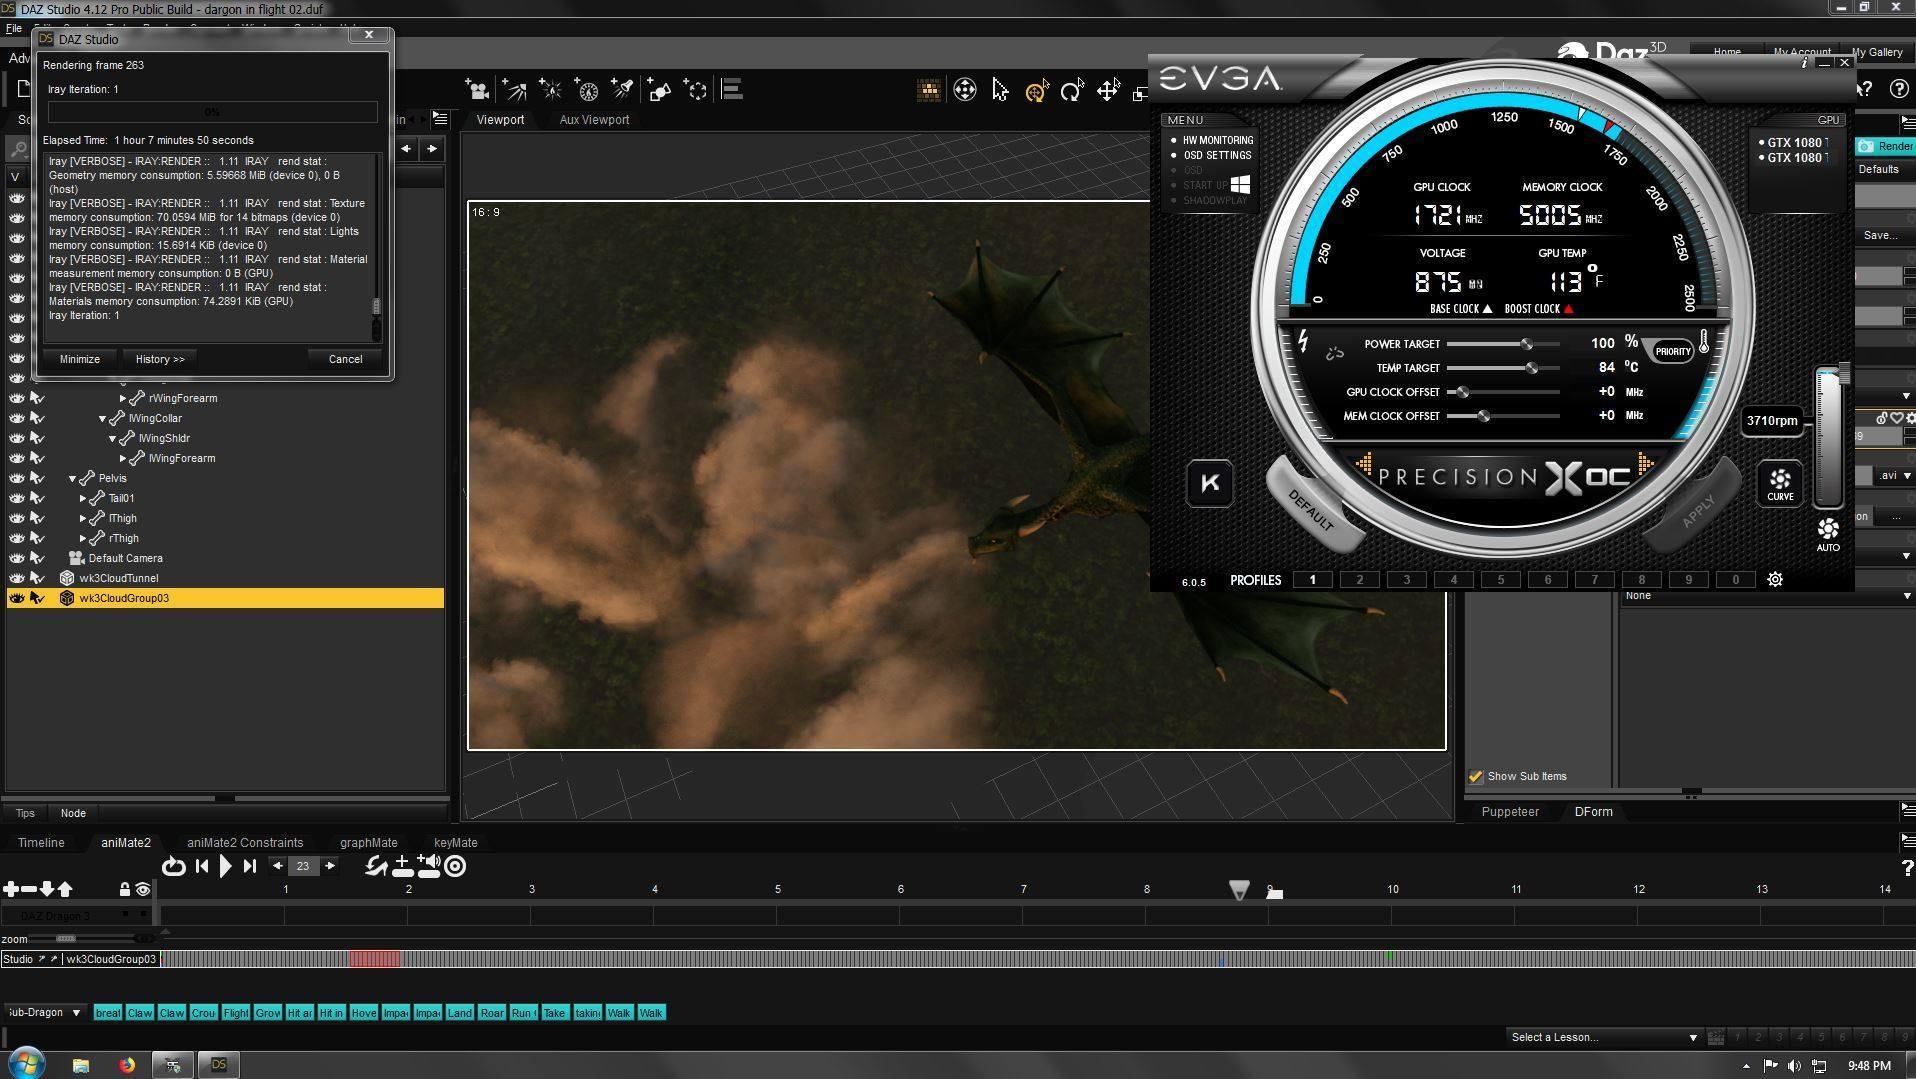
Task: Cancel the render in progress
Action: coord(345,359)
